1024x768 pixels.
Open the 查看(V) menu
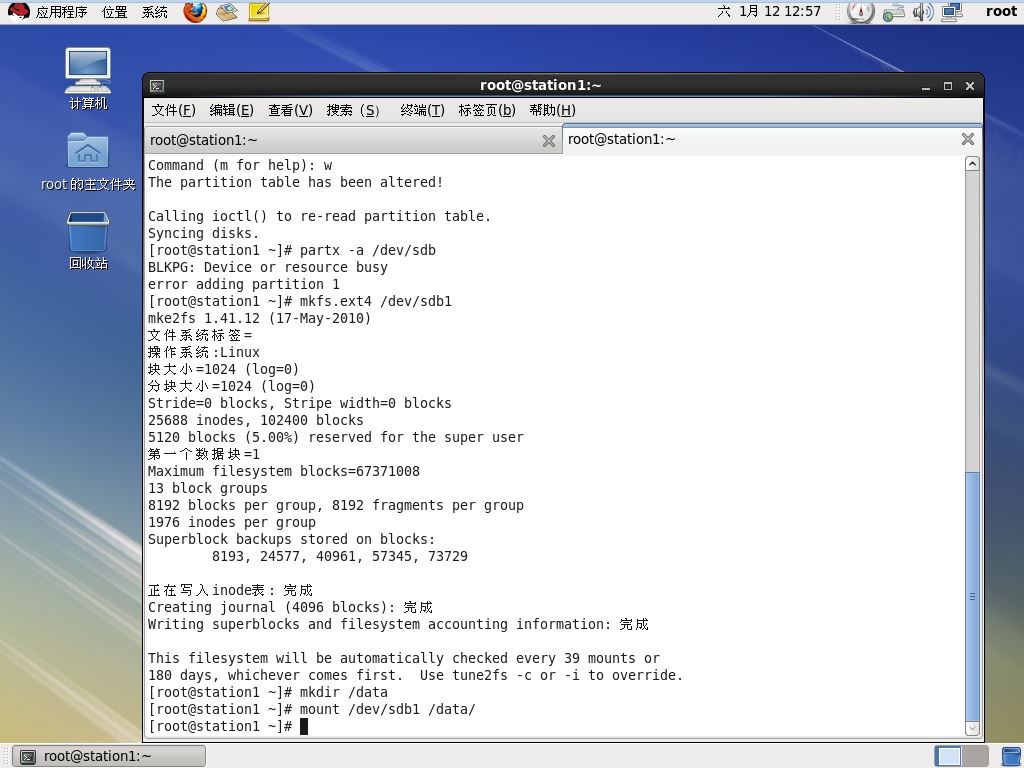point(290,110)
